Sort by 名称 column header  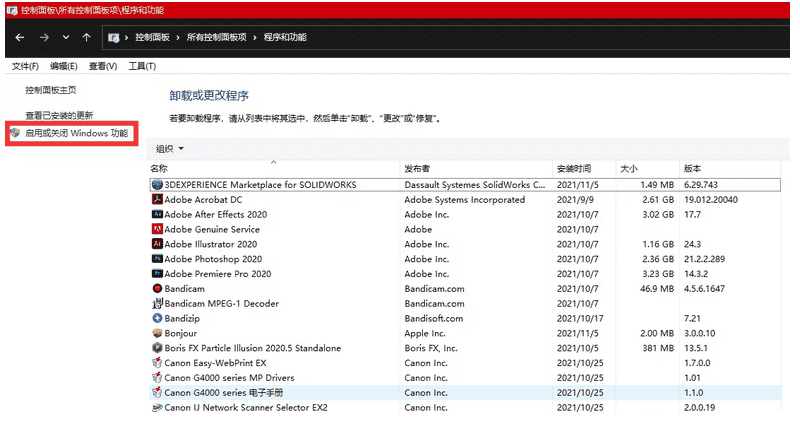point(159,168)
